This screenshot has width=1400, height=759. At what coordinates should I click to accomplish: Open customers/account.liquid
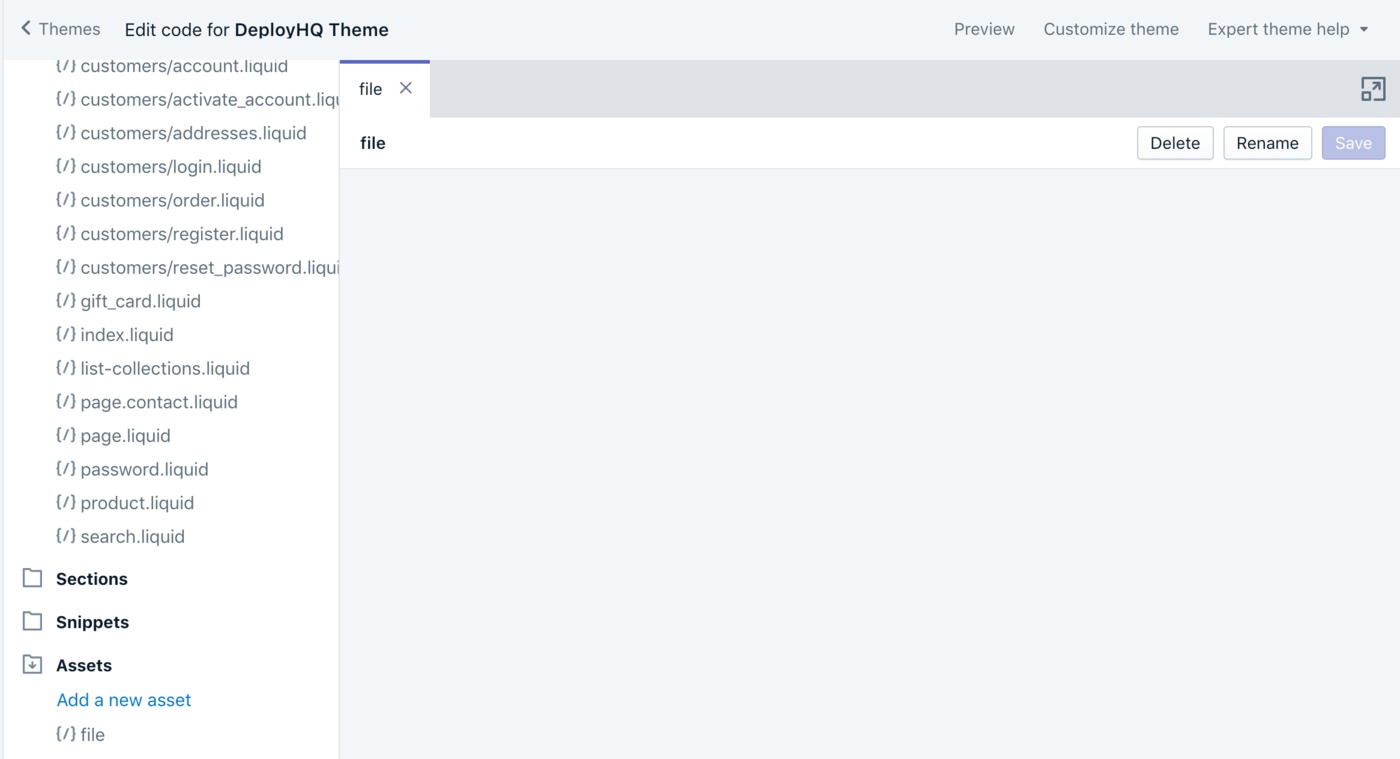(x=184, y=67)
